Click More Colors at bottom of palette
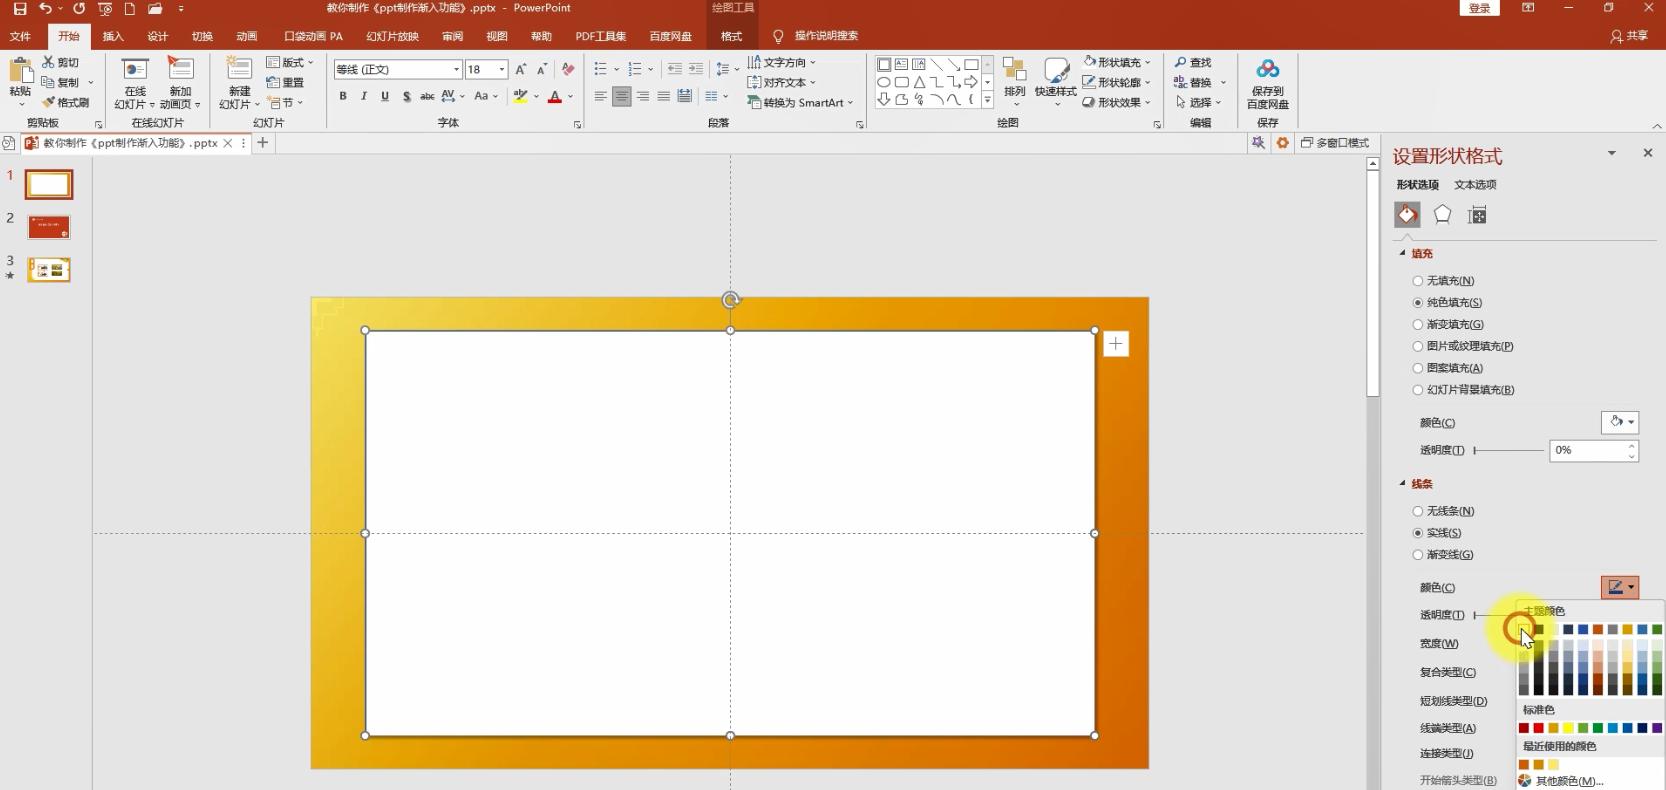This screenshot has width=1666, height=790. pos(1568,781)
